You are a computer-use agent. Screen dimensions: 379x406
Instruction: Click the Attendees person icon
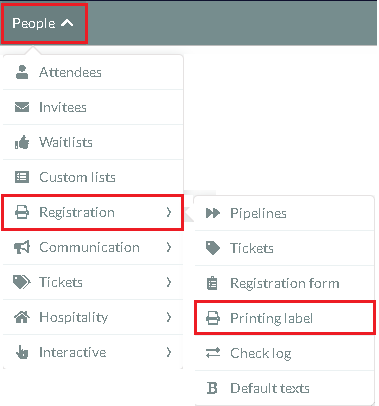pos(22,72)
